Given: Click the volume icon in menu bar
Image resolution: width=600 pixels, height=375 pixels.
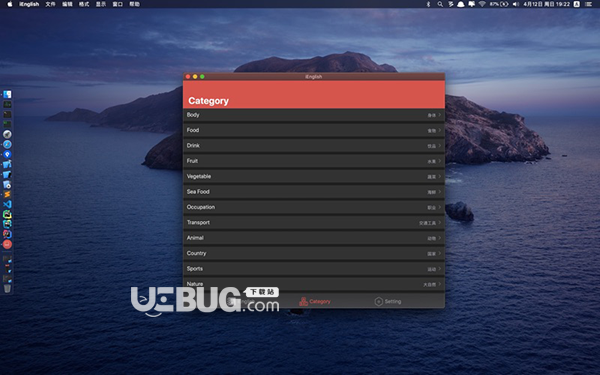Looking at the screenshot, I should tap(515, 4).
